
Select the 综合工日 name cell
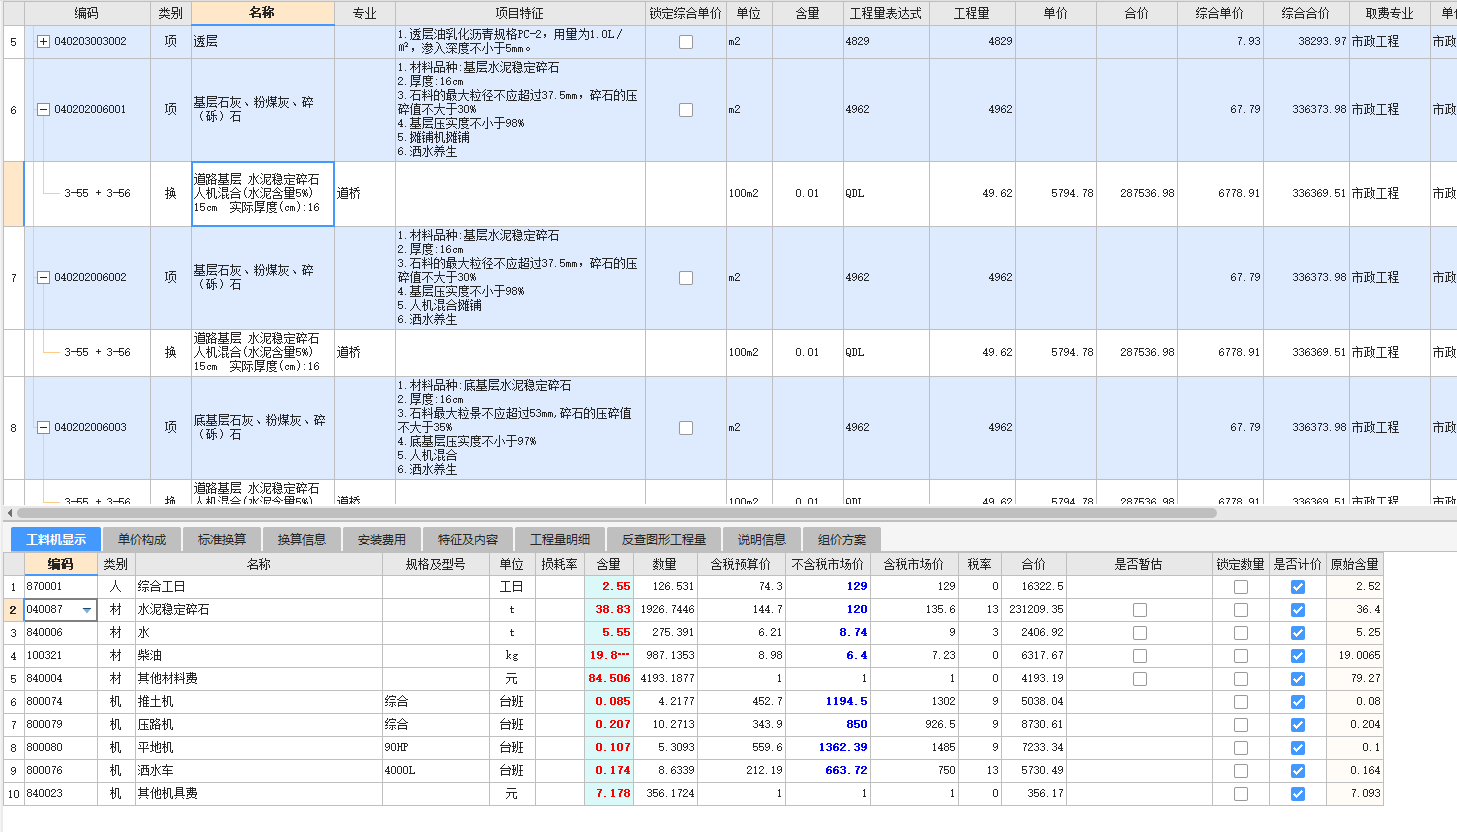(259, 587)
